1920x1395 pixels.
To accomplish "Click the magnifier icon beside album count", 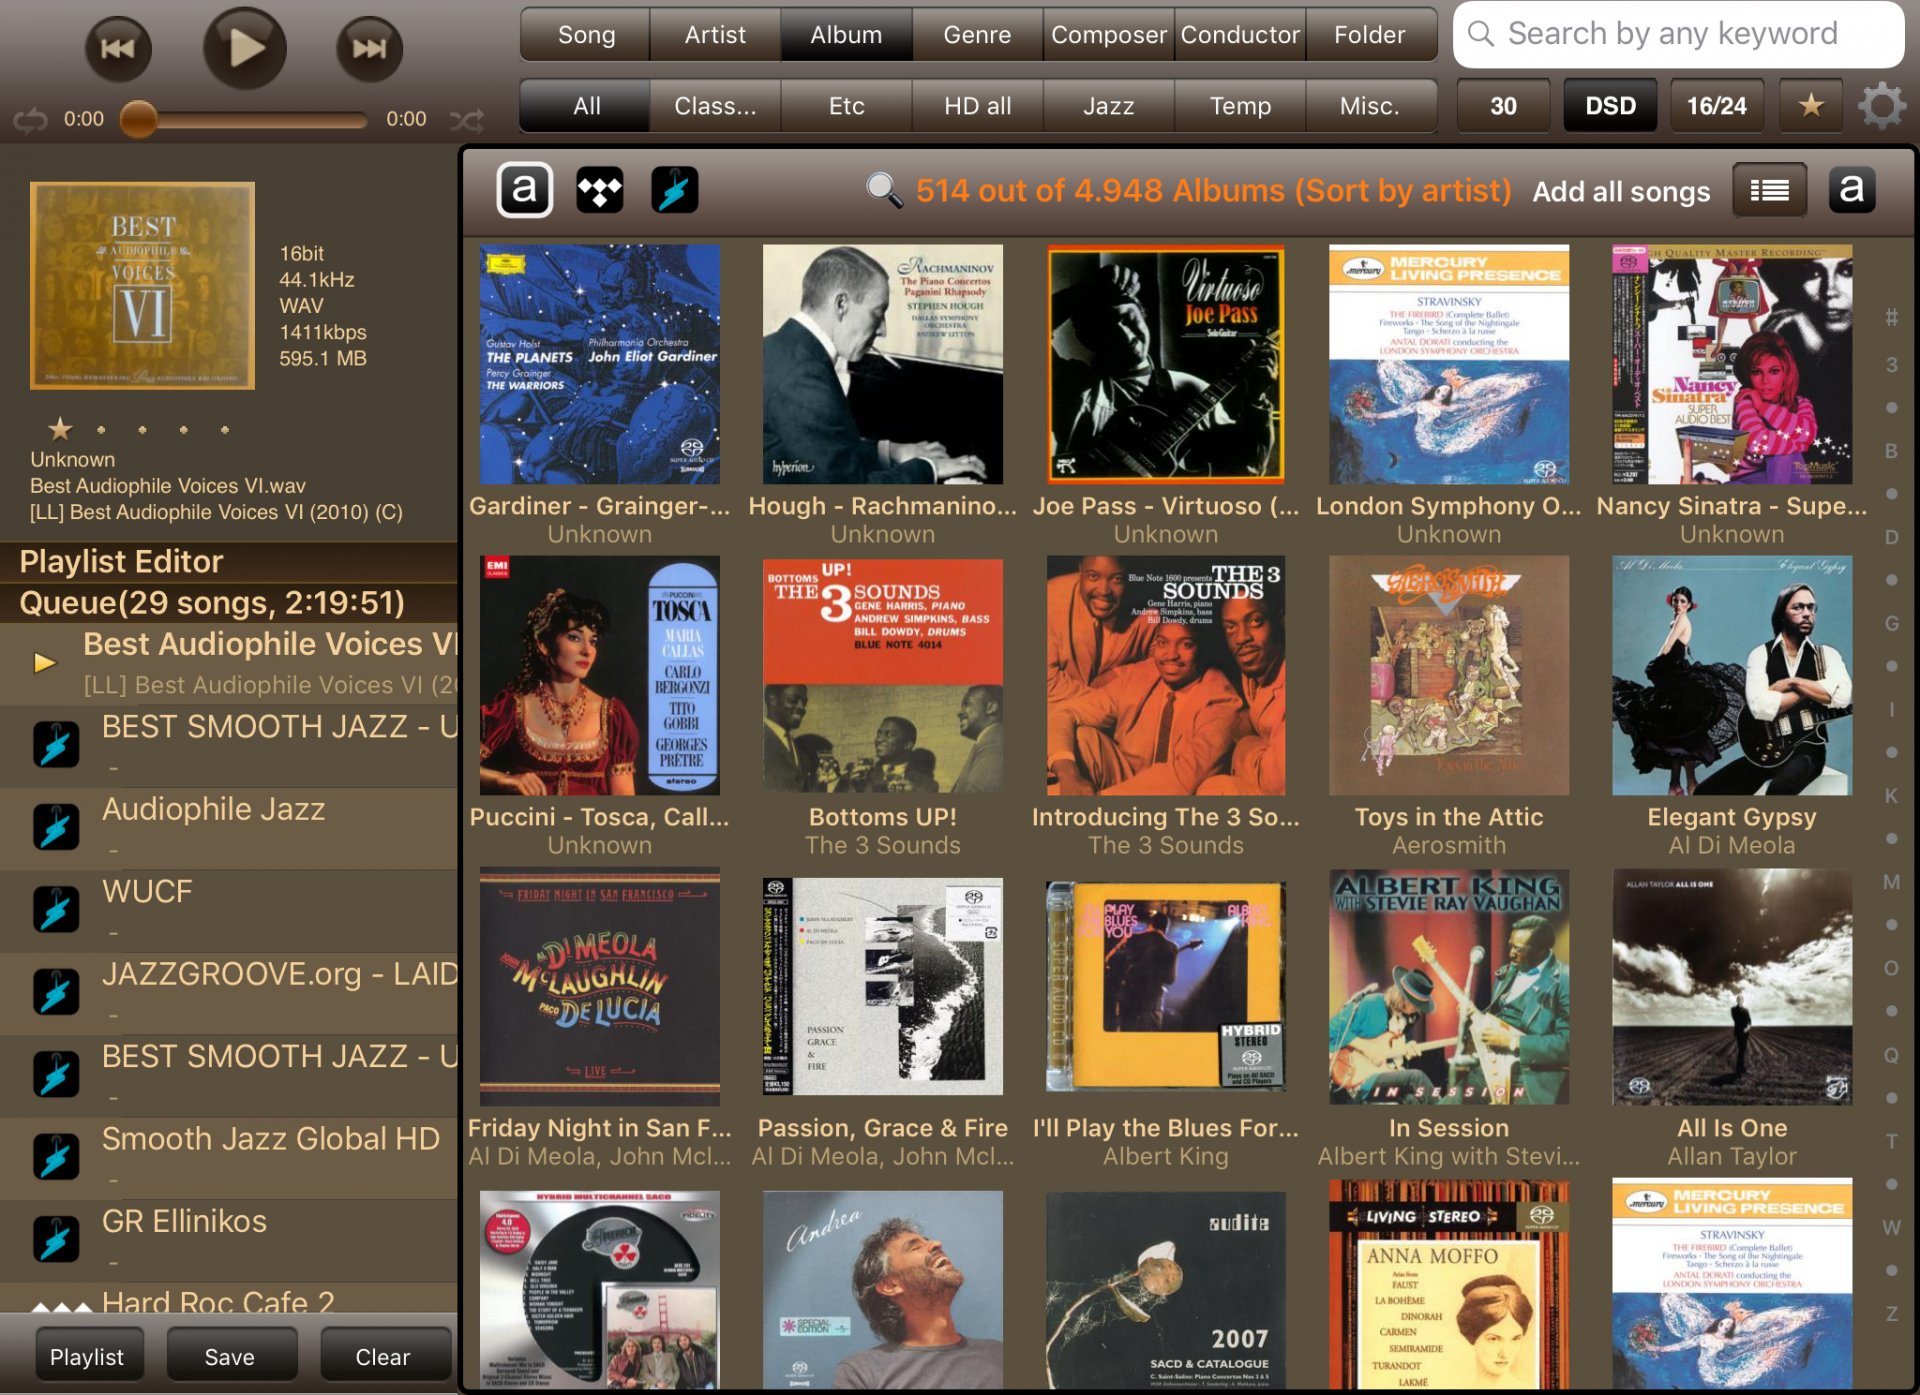I will click(884, 190).
